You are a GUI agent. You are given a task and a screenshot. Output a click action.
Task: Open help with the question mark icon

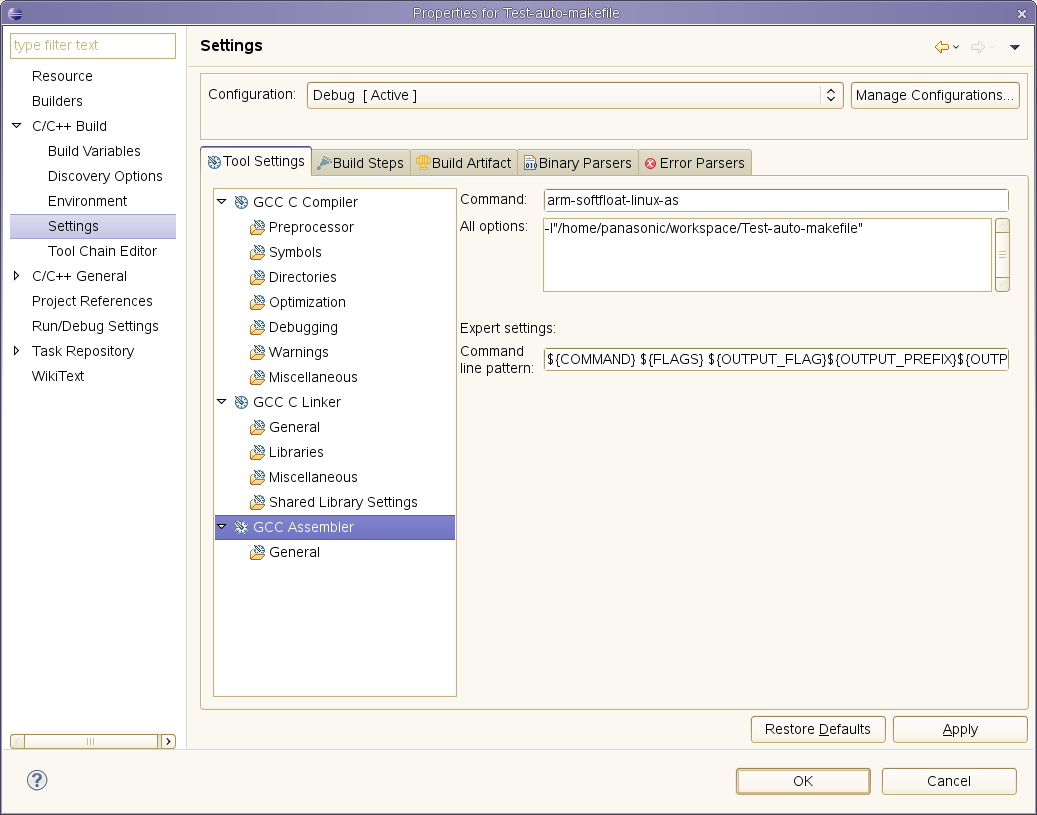pyautogui.click(x=37, y=780)
